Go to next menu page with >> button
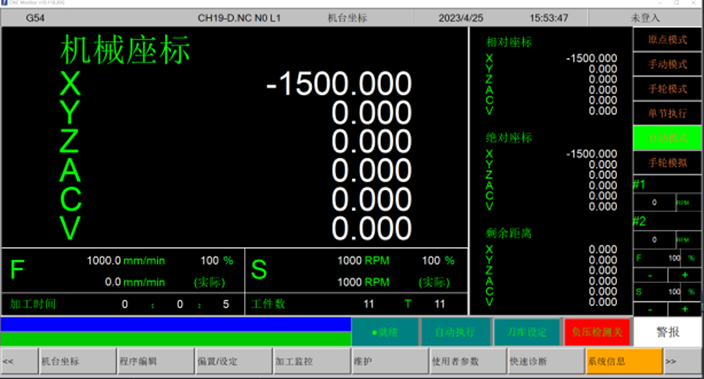The image size is (704, 379). [682, 361]
